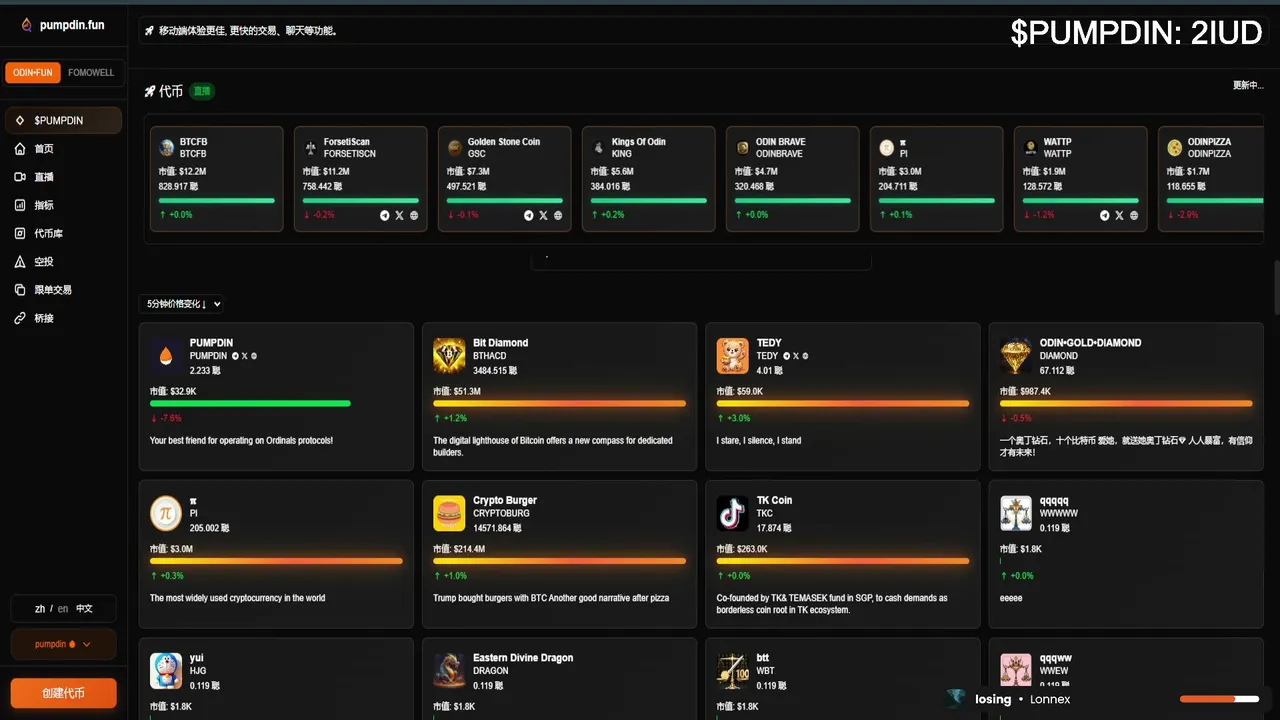The width and height of the screenshot is (1280, 720).
Task: Click the Bit Diamond token icon
Action: (449, 356)
